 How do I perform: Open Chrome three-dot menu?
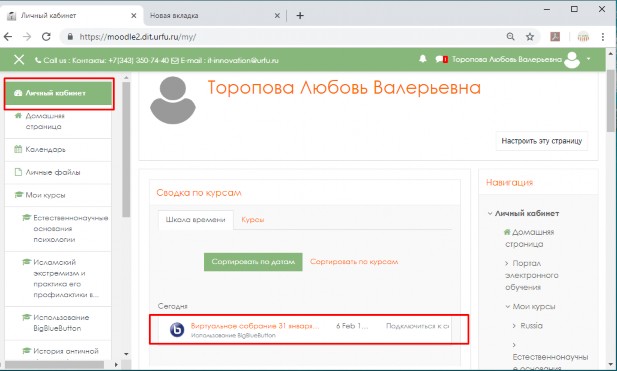point(603,37)
